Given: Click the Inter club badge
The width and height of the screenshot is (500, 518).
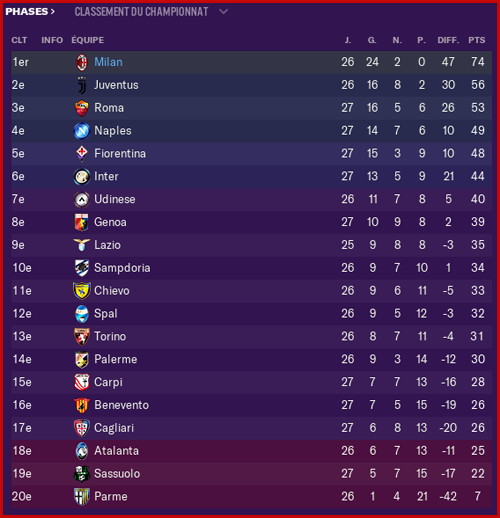Looking at the screenshot, I should click(x=82, y=177).
